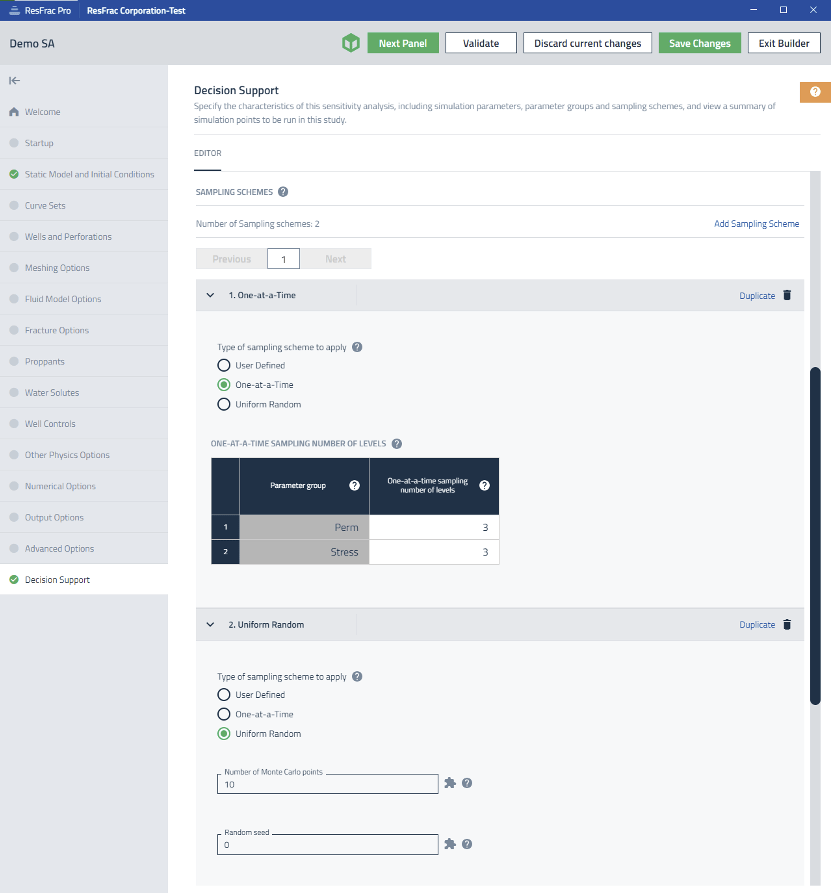Select Uniform Random radio in scheme 1
The width and height of the screenshot is (833, 893).
[x=224, y=404]
